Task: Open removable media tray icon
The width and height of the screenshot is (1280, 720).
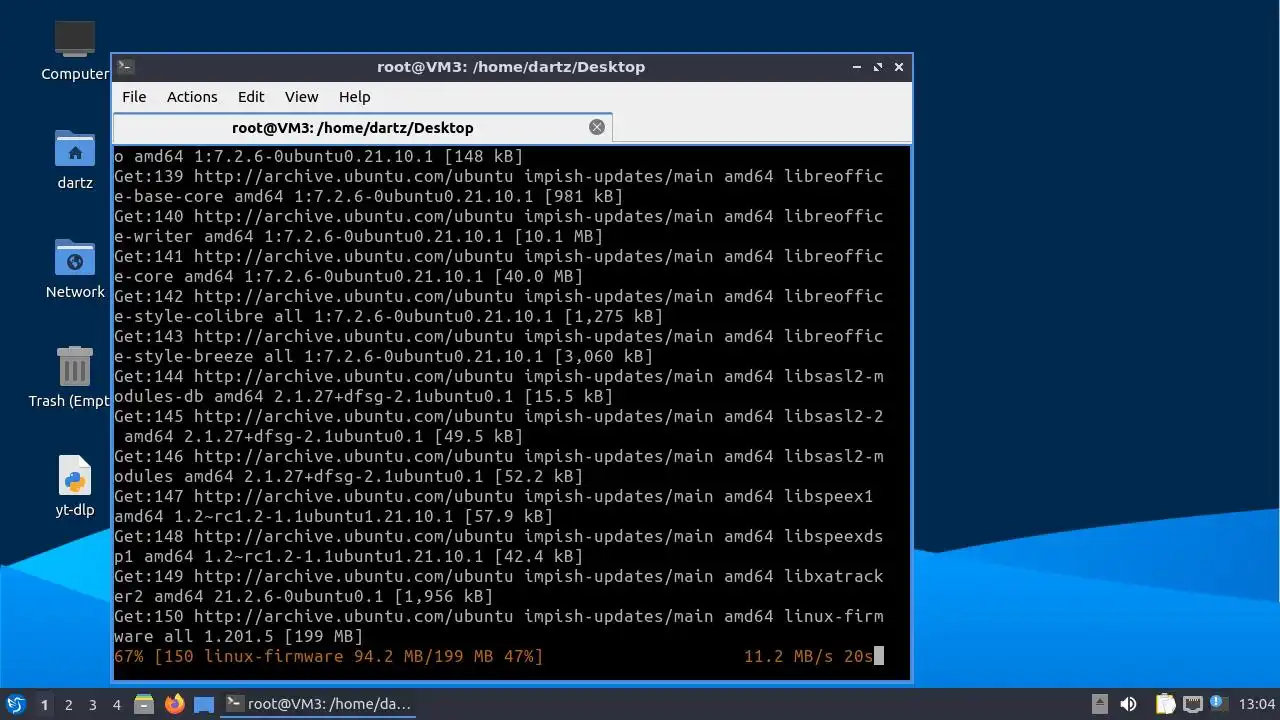Action: click(x=1099, y=704)
